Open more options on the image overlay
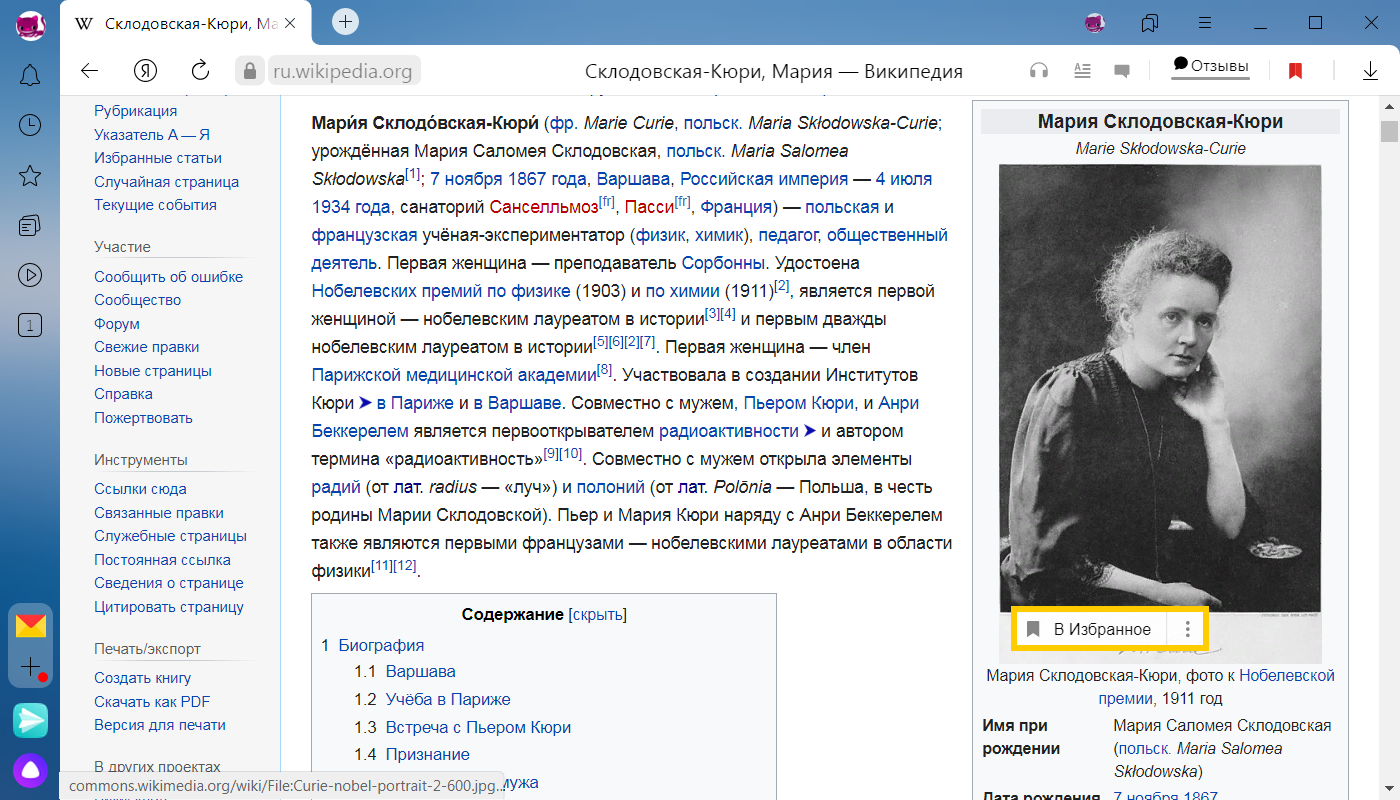 pos(1187,630)
